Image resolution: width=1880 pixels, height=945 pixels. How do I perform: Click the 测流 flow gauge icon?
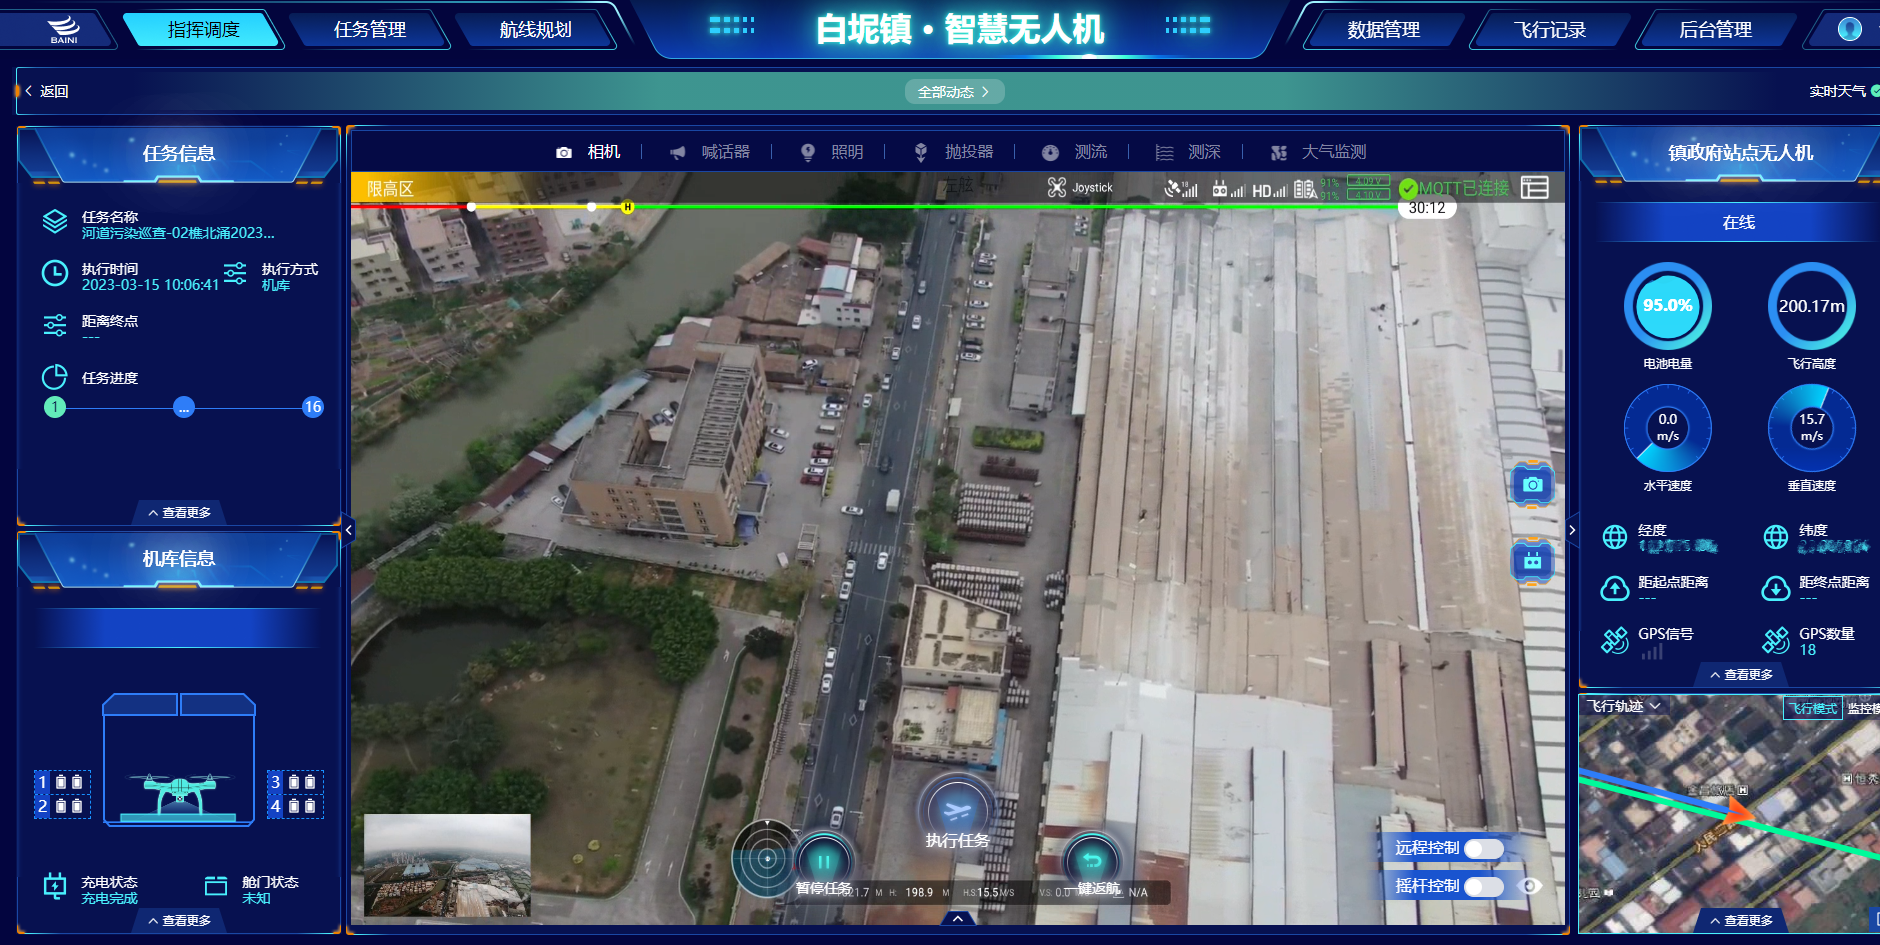point(1050,152)
